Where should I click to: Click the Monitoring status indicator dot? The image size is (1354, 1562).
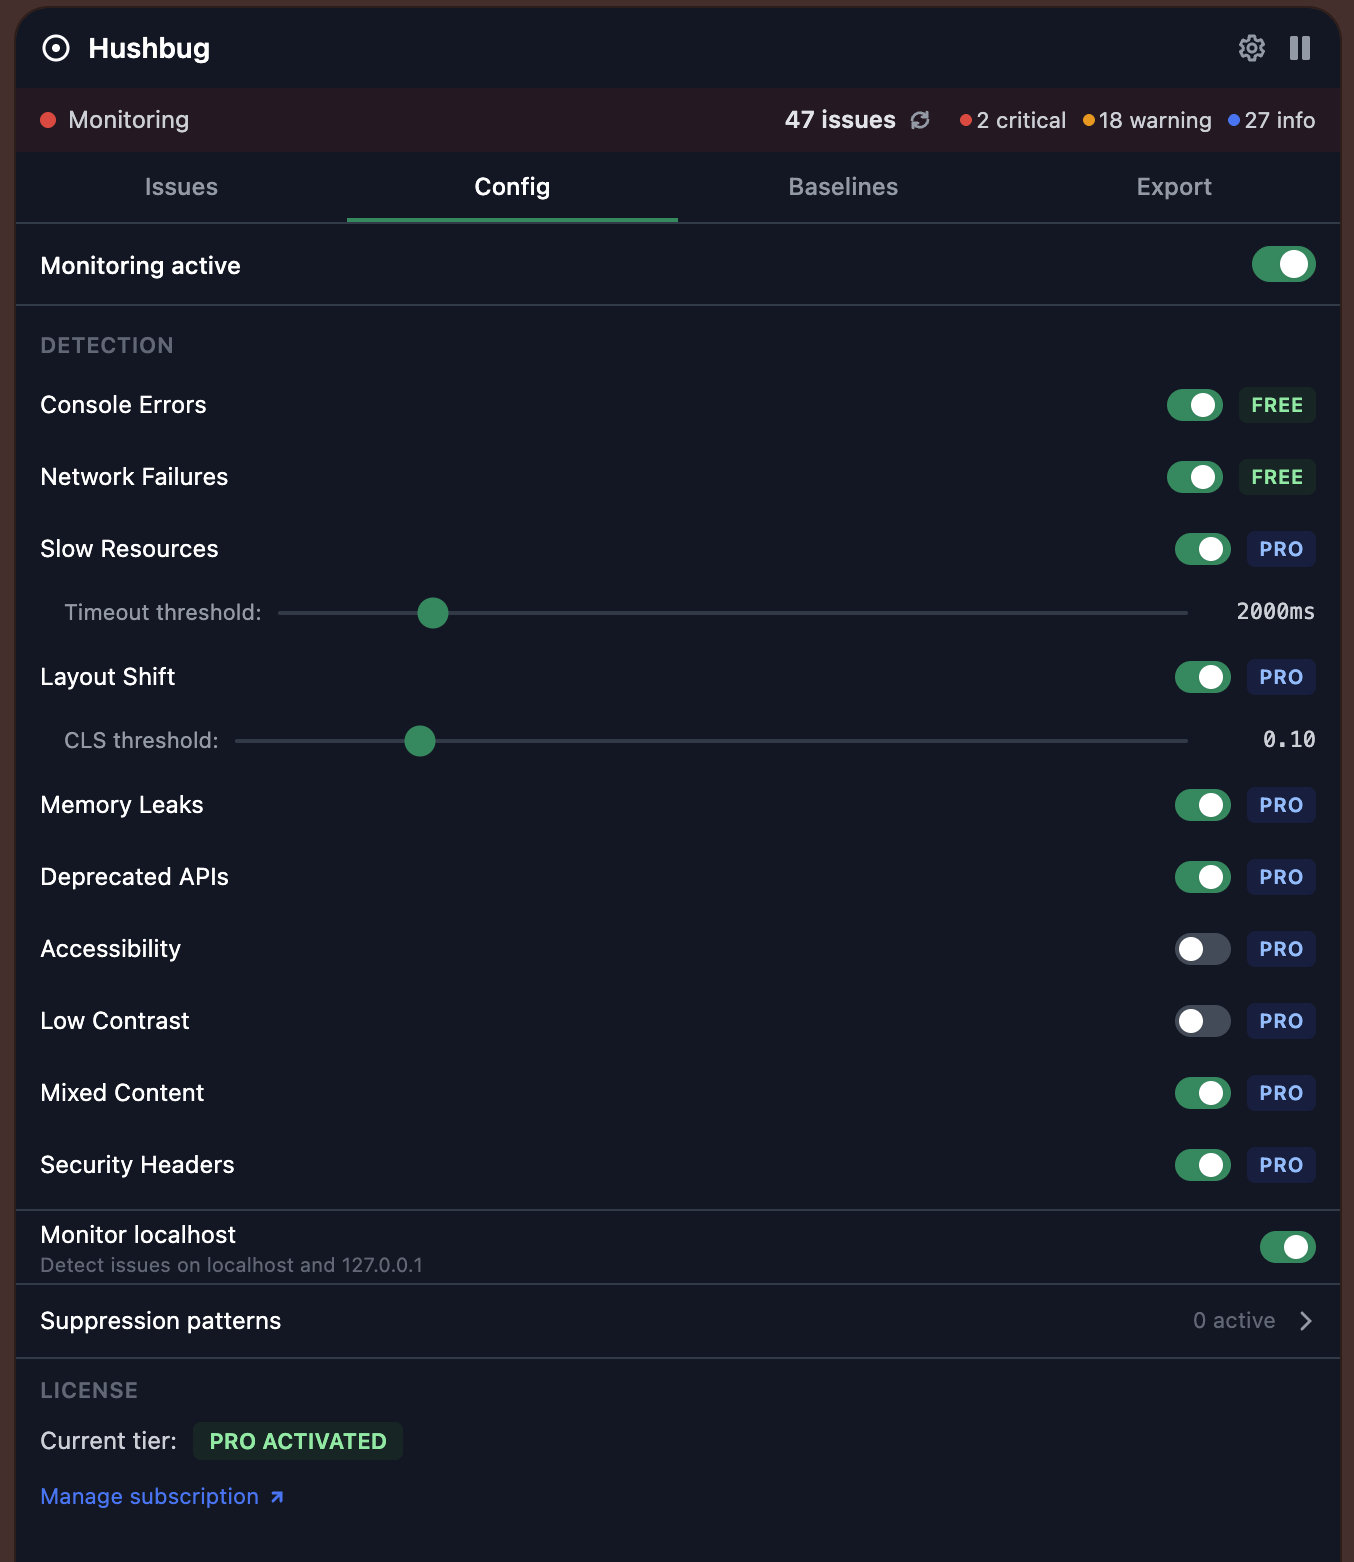pyautogui.click(x=47, y=119)
